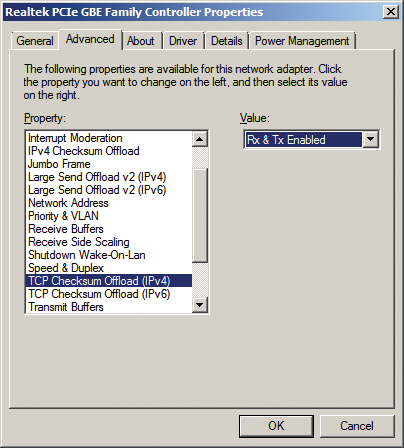
Task: Dismiss dialog with Cancel button
Action: pos(357,426)
